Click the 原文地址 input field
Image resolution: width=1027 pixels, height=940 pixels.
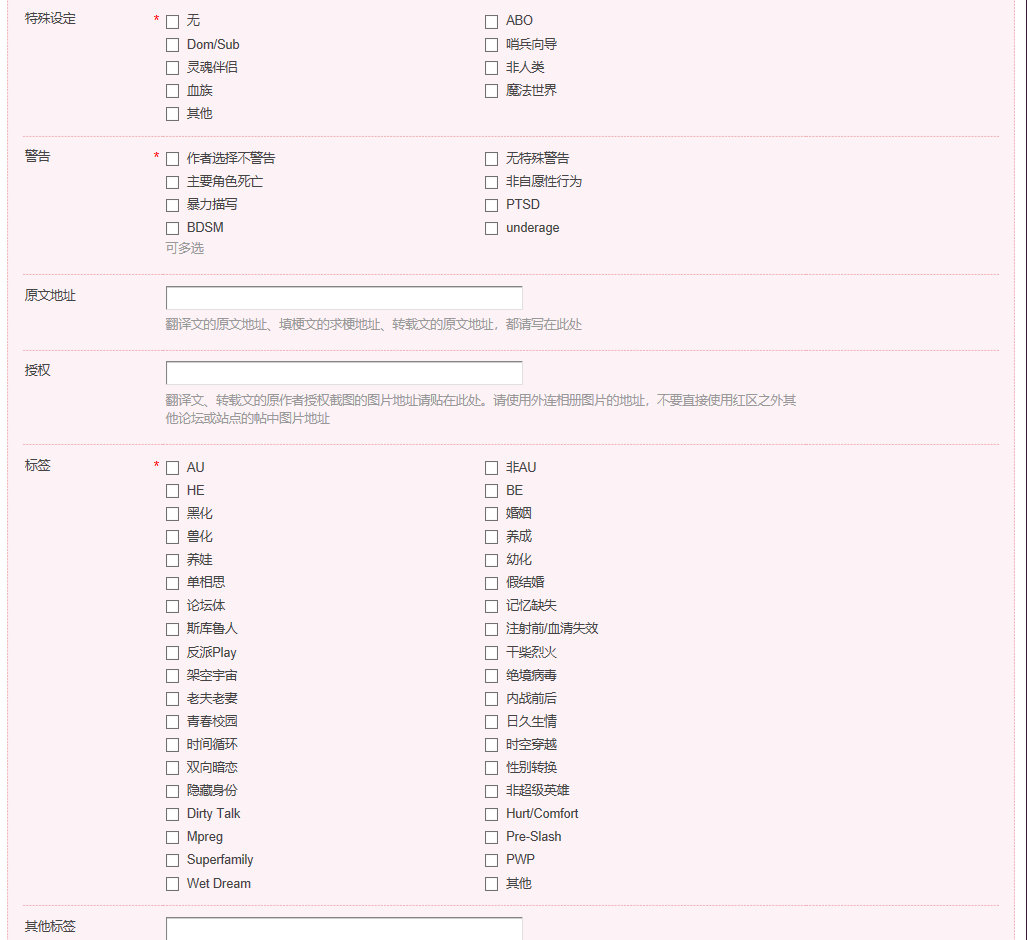[x=343, y=298]
